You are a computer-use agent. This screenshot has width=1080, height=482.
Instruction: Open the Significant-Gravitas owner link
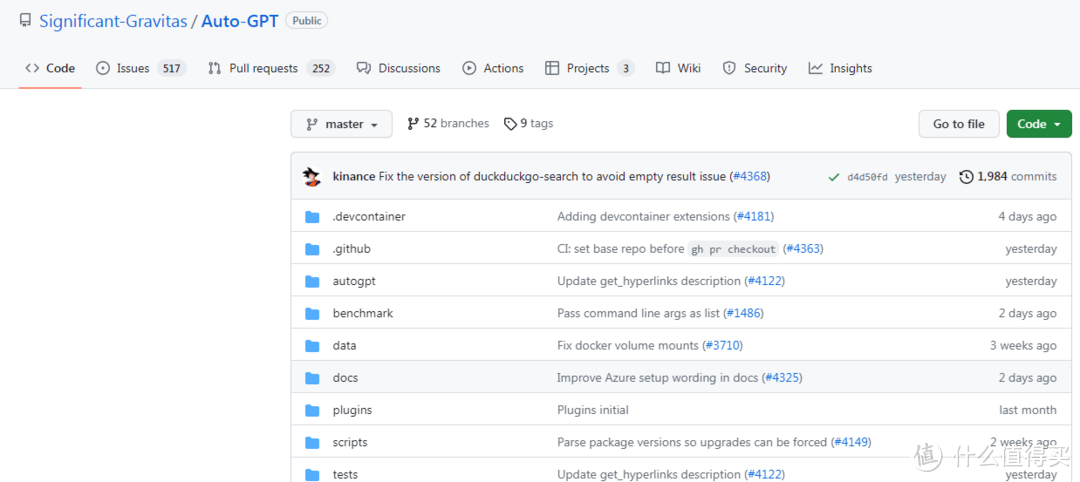click(109, 21)
